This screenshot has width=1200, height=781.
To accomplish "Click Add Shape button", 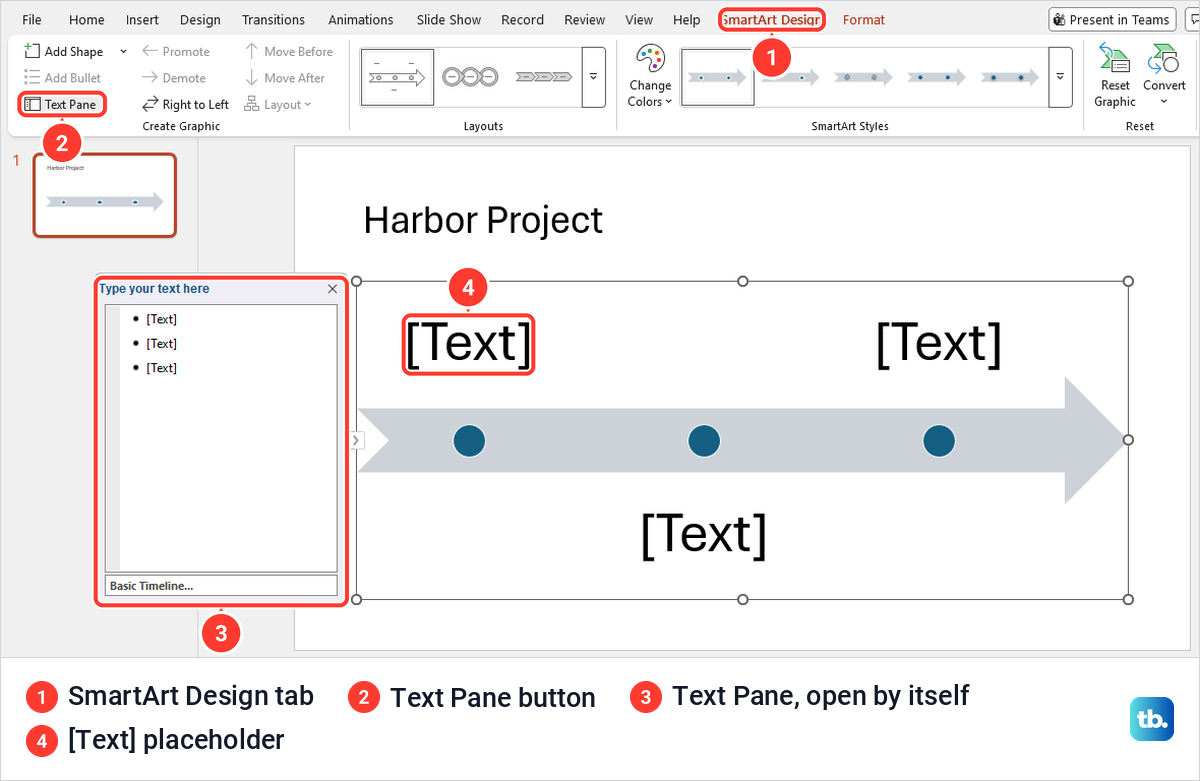I will [x=64, y=52].
